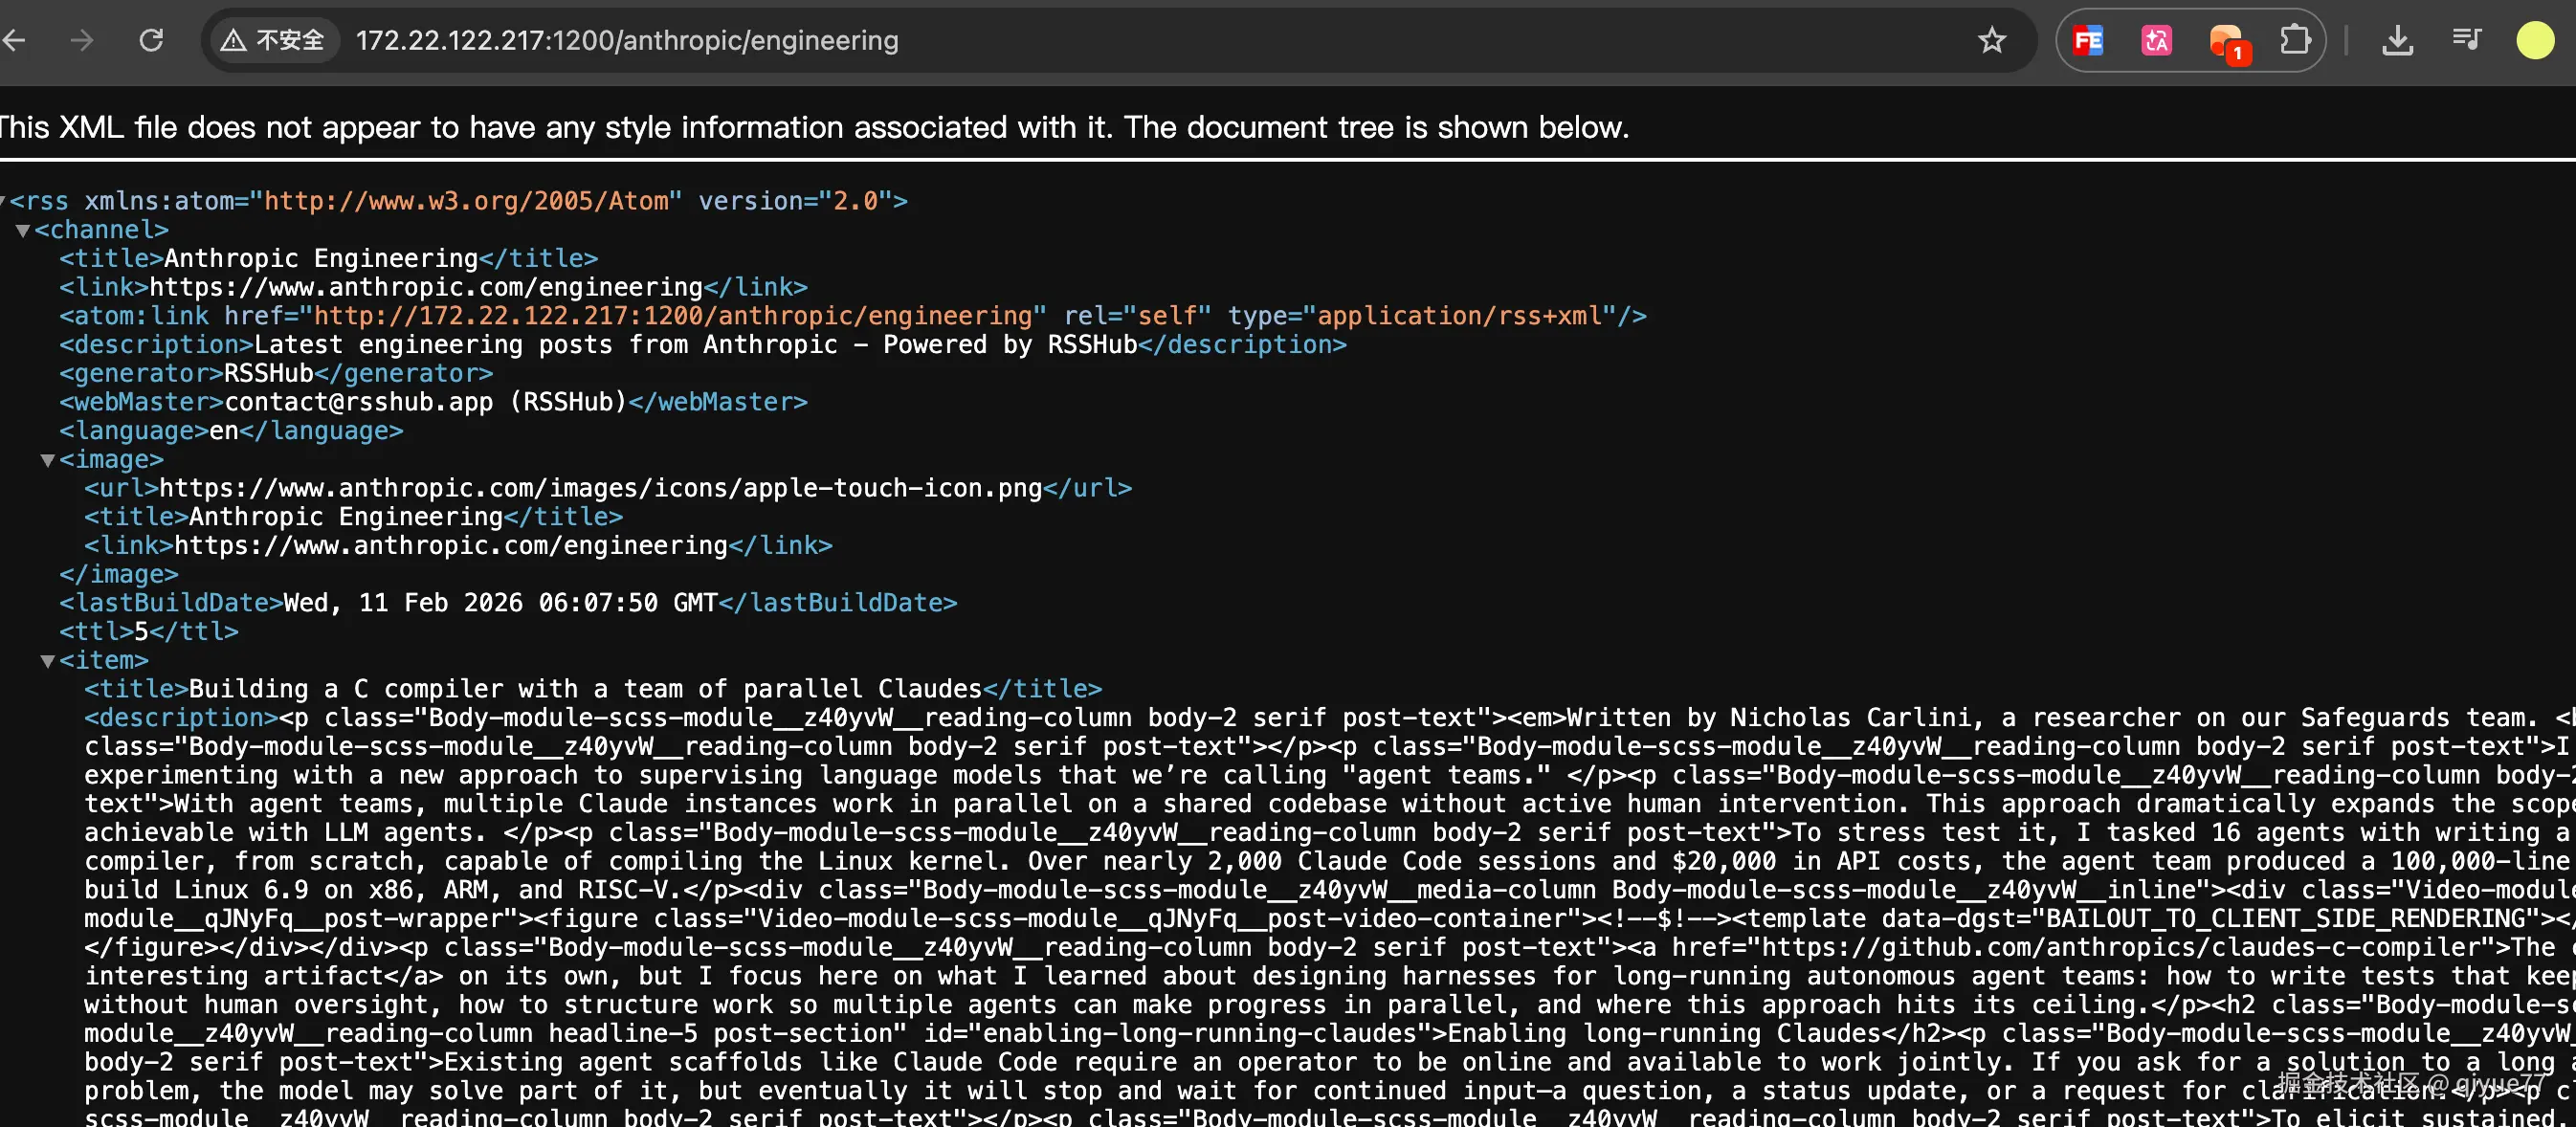Viewport: 2576px width, 1127px height.
Task: Click the Anthropic Engineering channel title text
Action: 320,258
